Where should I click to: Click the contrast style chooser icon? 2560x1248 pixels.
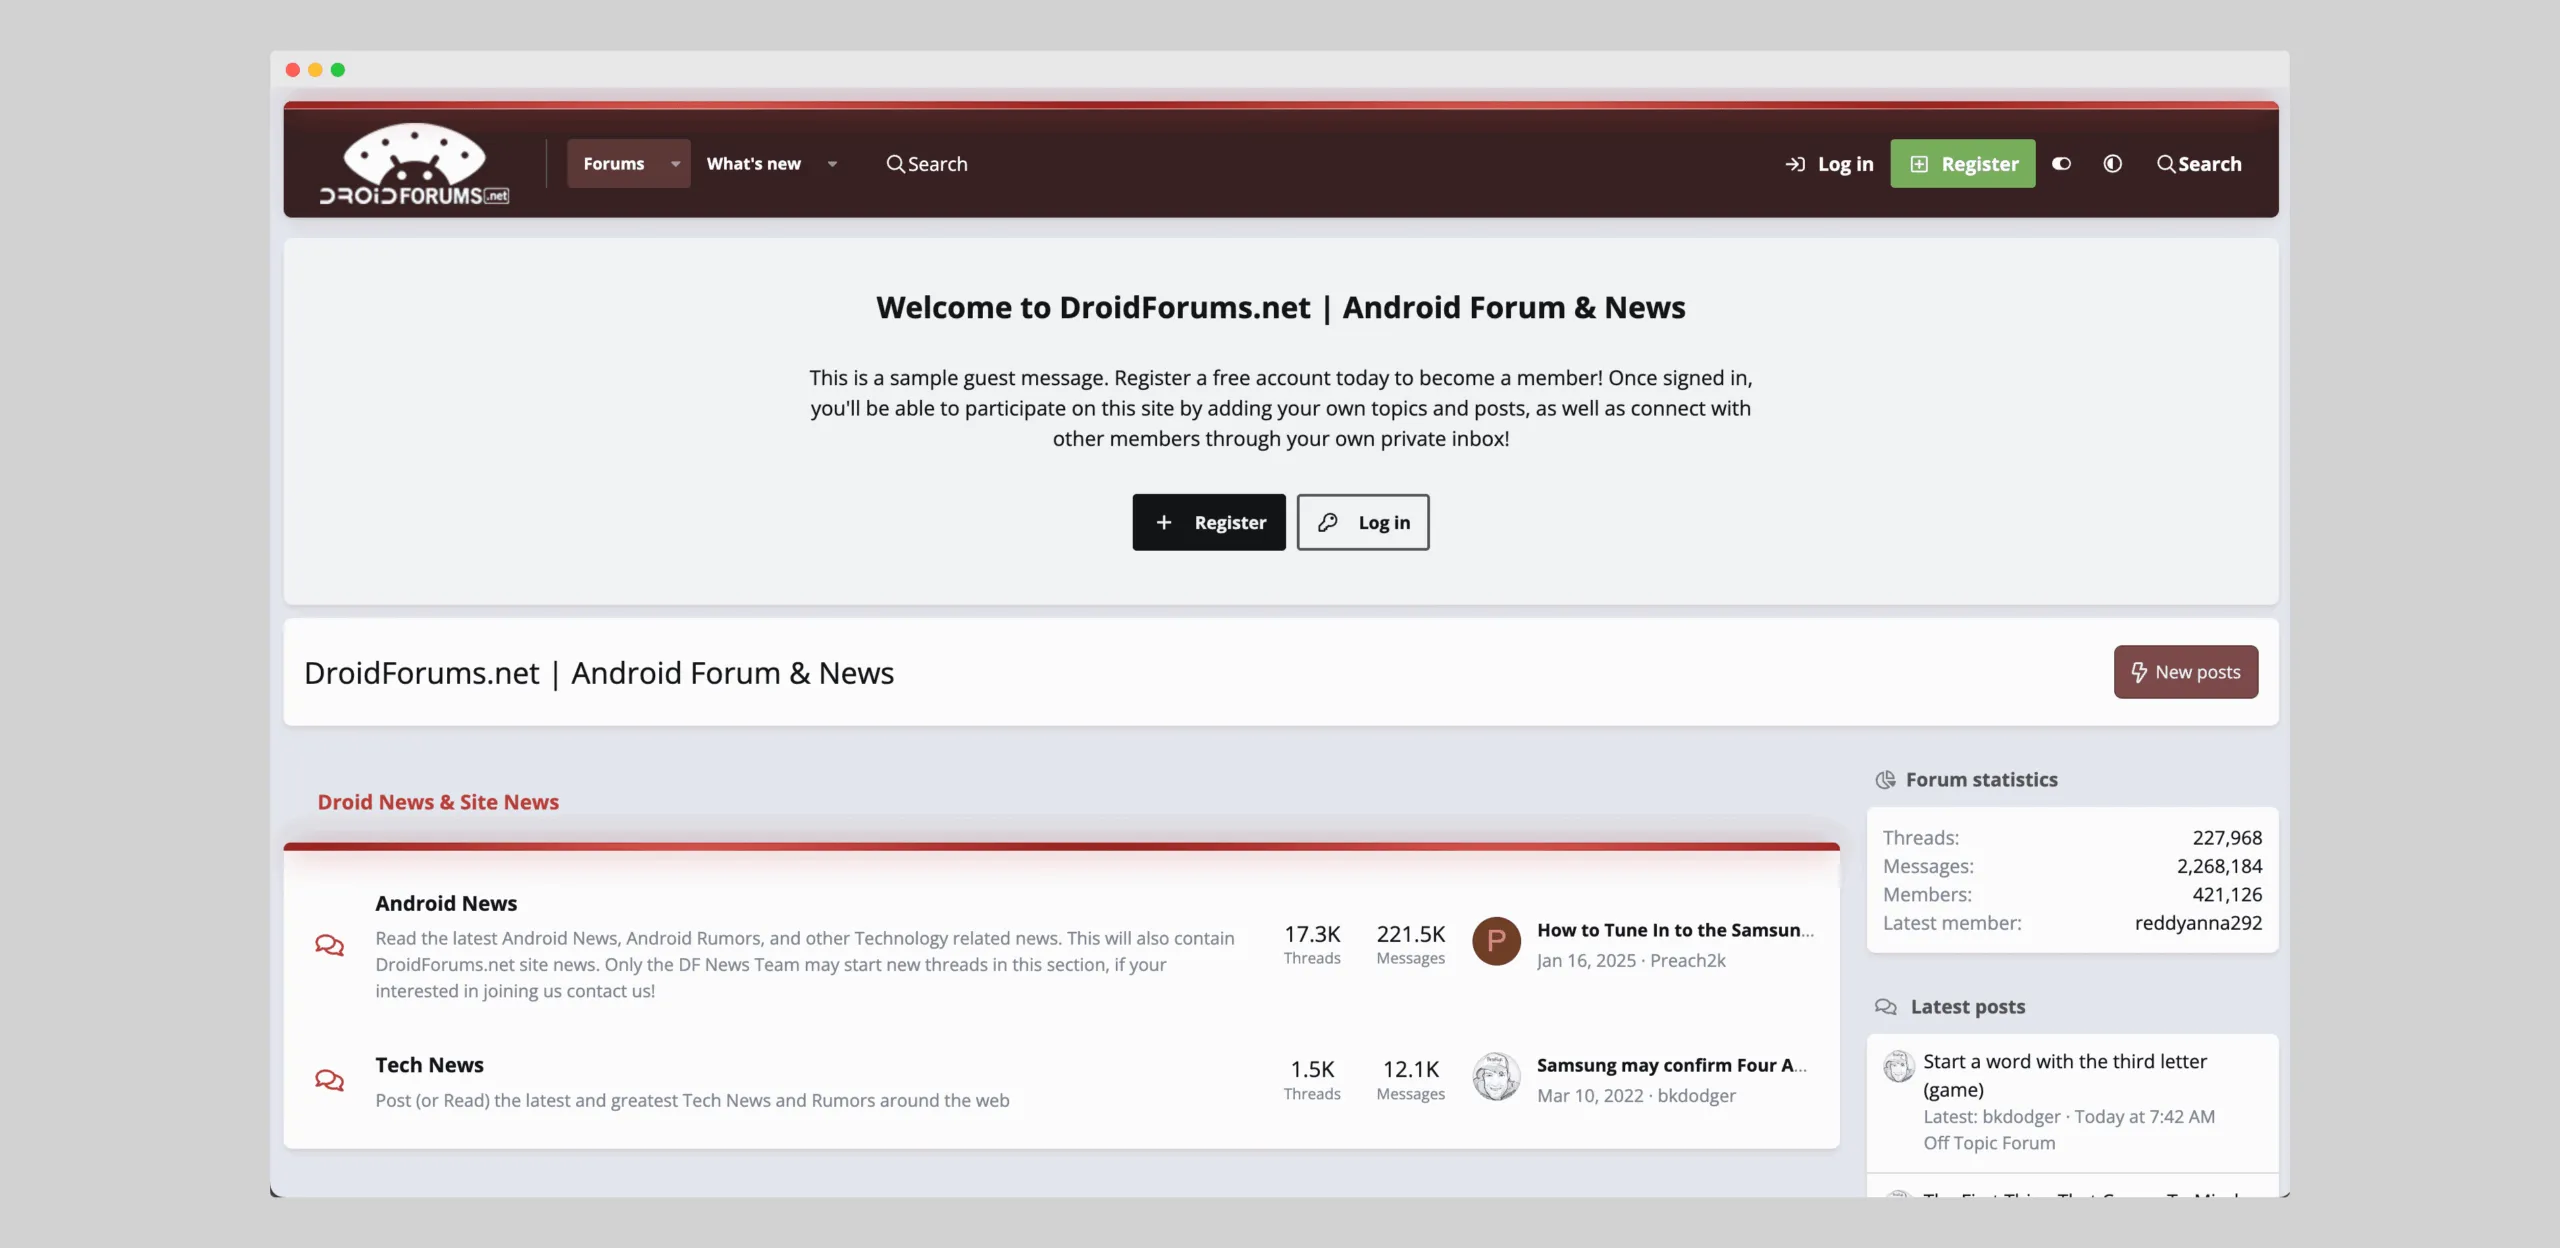[2113, 163]
